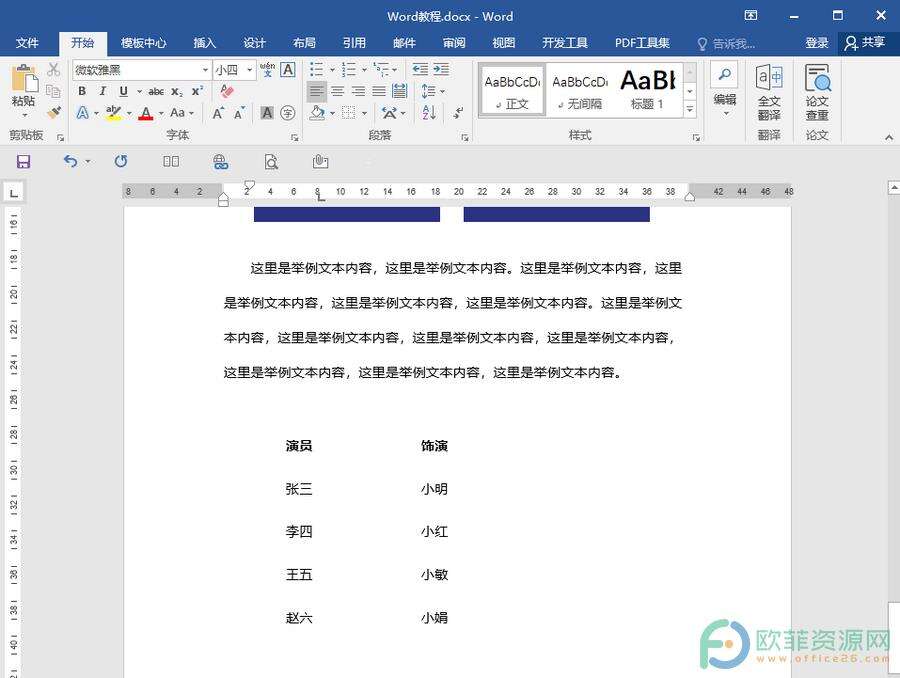Toggle Italic formatting
The image size is (900, 678).
(x=102, y=91)
